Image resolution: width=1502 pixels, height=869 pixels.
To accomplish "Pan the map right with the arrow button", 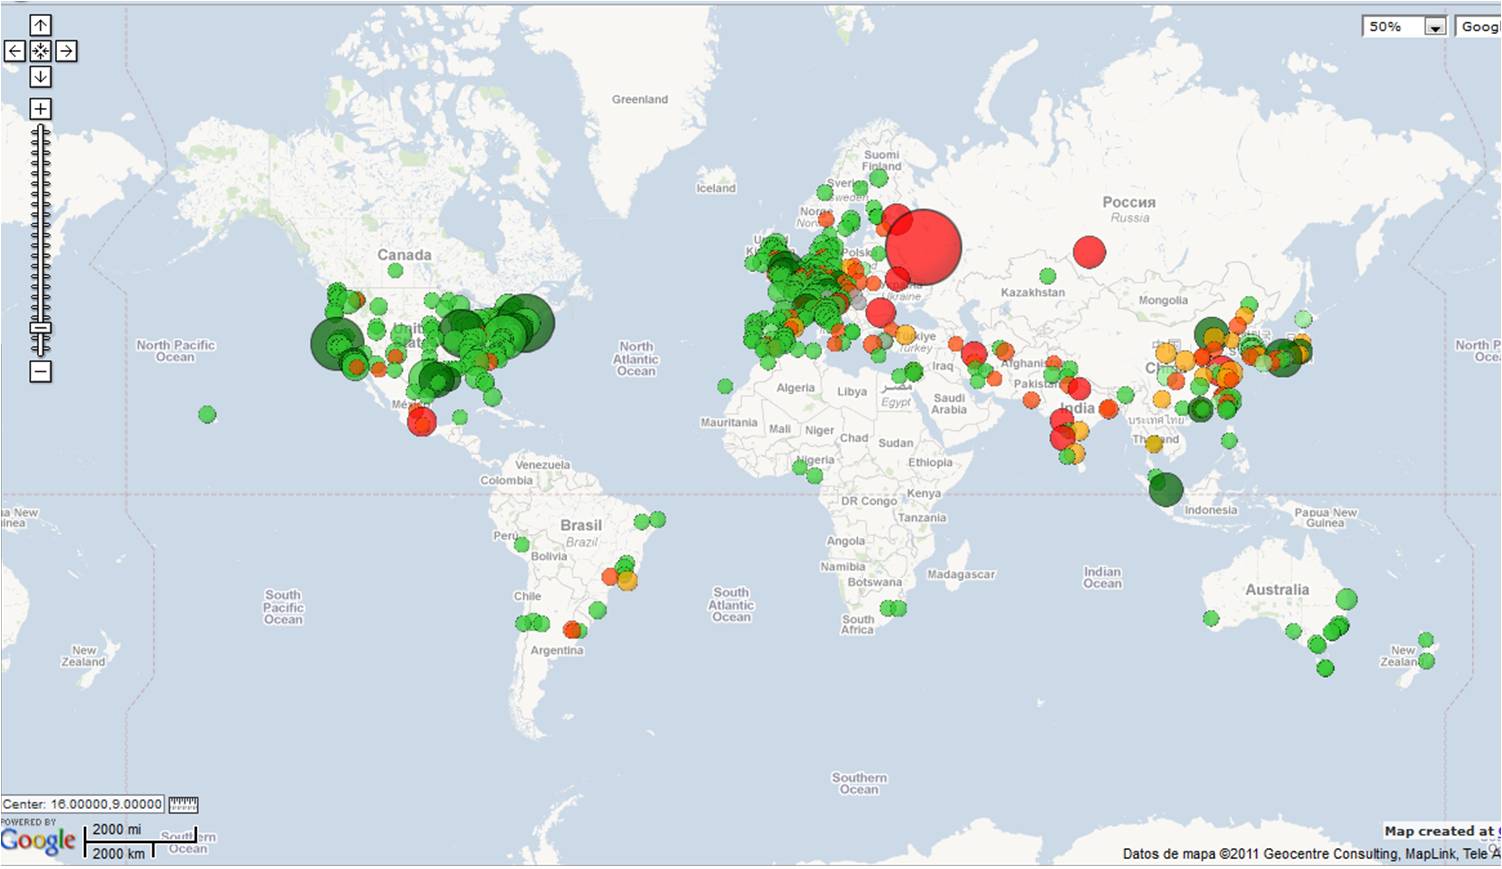I will click(66, 51).
